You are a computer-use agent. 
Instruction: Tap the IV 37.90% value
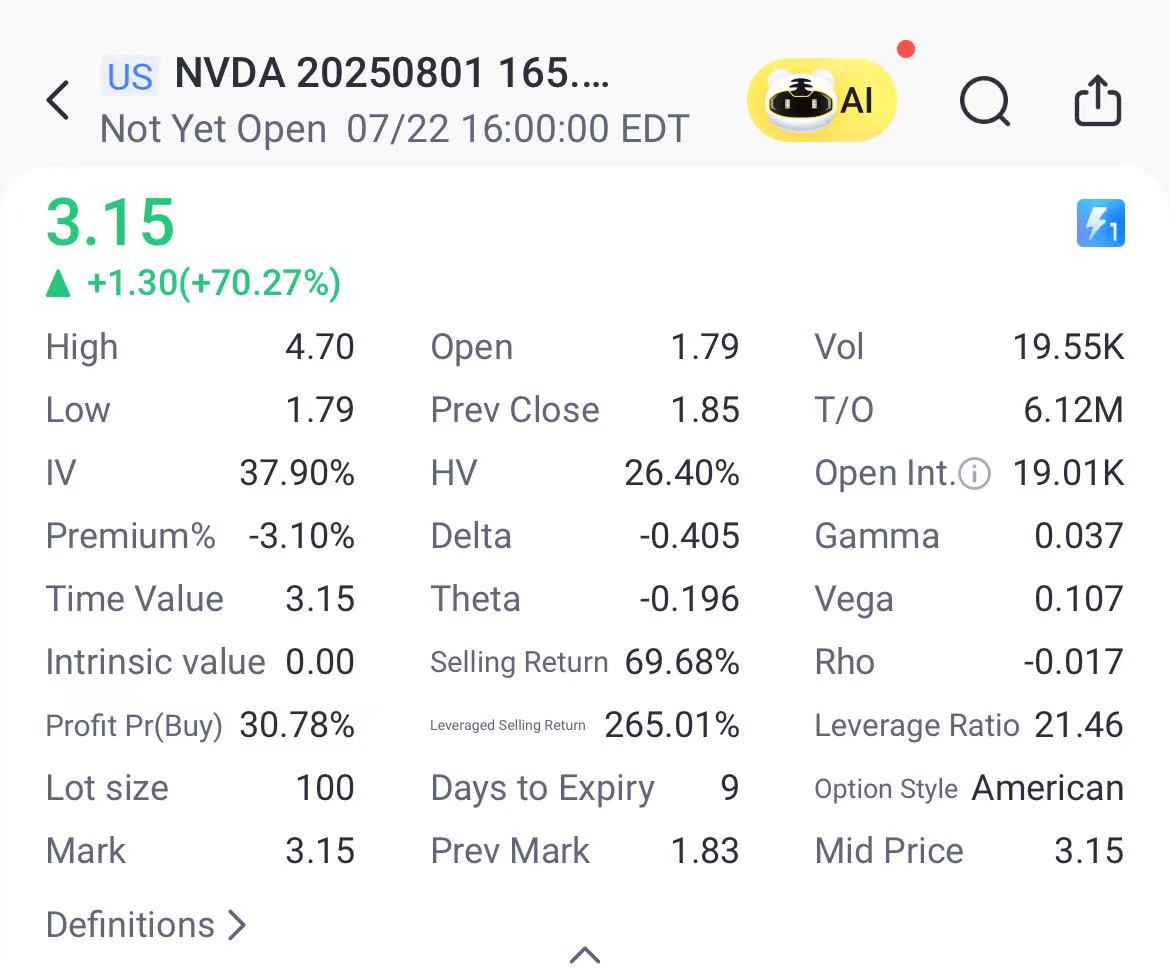click(297, 473)
